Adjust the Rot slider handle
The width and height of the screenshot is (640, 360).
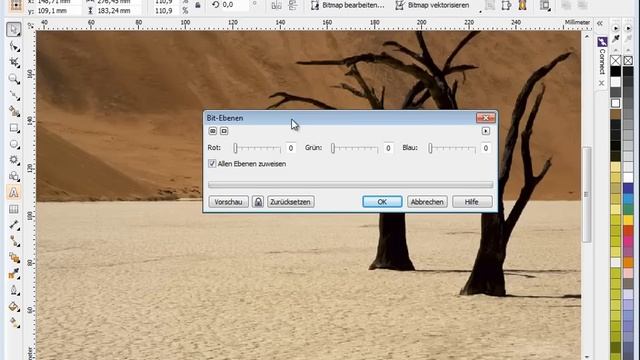pyautogui.click(x=236, y=148)
